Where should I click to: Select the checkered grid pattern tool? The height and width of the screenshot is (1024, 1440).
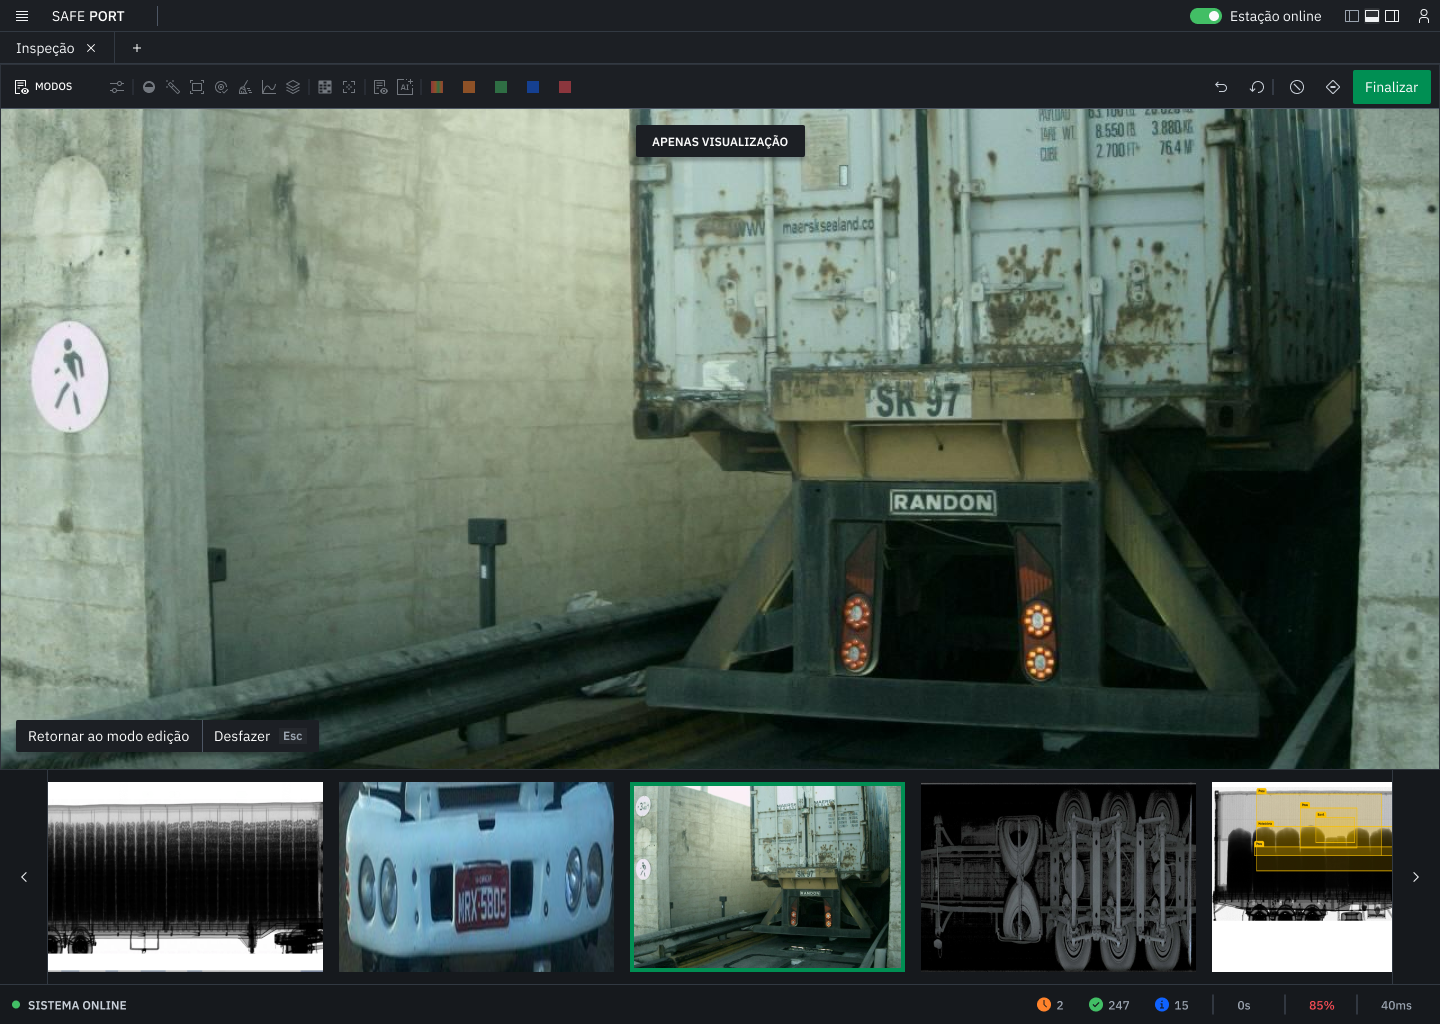tap(325, 87)
